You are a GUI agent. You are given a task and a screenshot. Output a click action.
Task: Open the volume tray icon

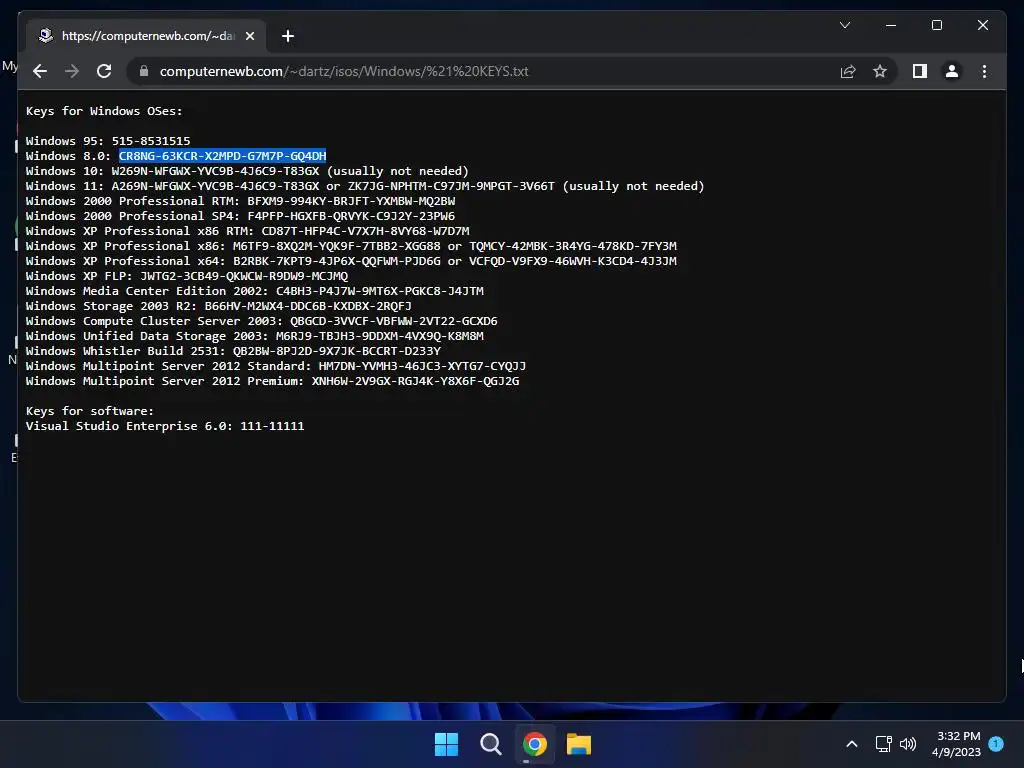(908, 744)
